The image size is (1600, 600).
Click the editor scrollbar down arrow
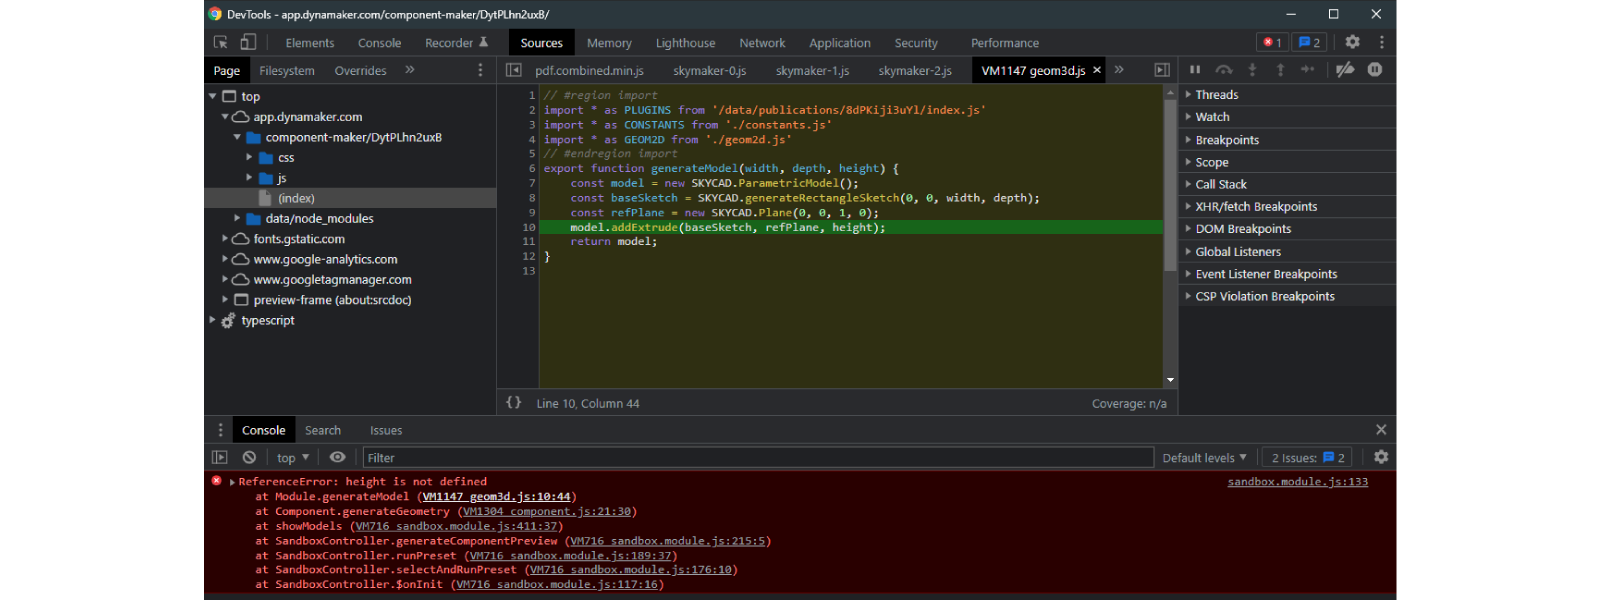pyautogui.click(x=1170, y=380)
